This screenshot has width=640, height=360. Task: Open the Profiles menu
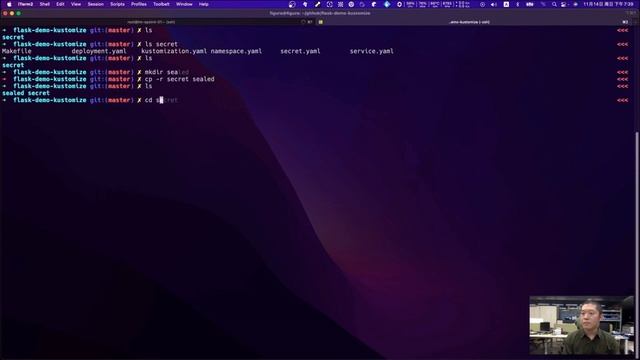pos(139,4)
